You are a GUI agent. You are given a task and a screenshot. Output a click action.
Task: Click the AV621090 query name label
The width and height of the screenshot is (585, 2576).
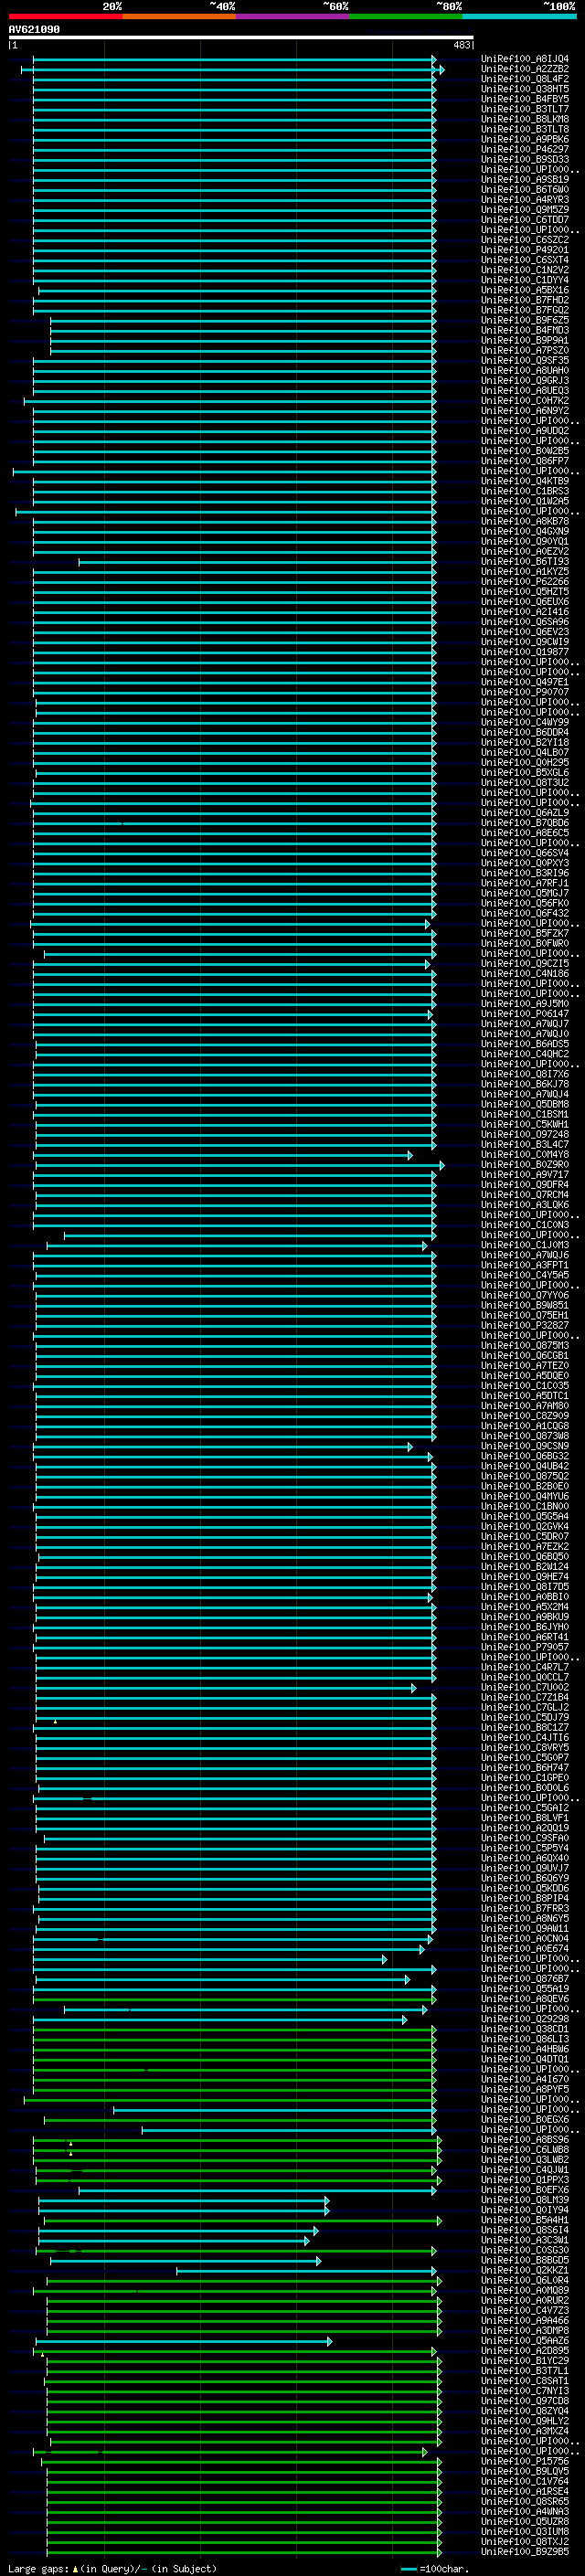point(34,29)
